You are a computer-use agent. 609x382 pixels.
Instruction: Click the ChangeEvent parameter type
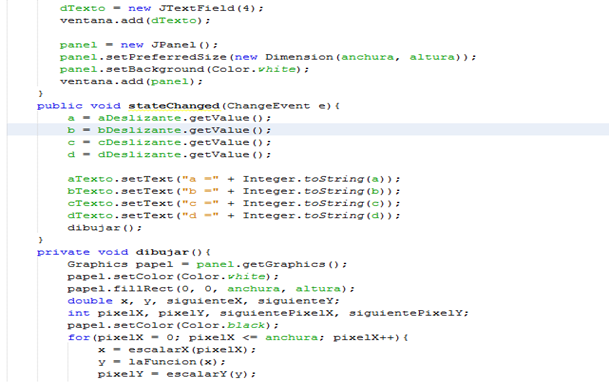click(x=268, y=106)
